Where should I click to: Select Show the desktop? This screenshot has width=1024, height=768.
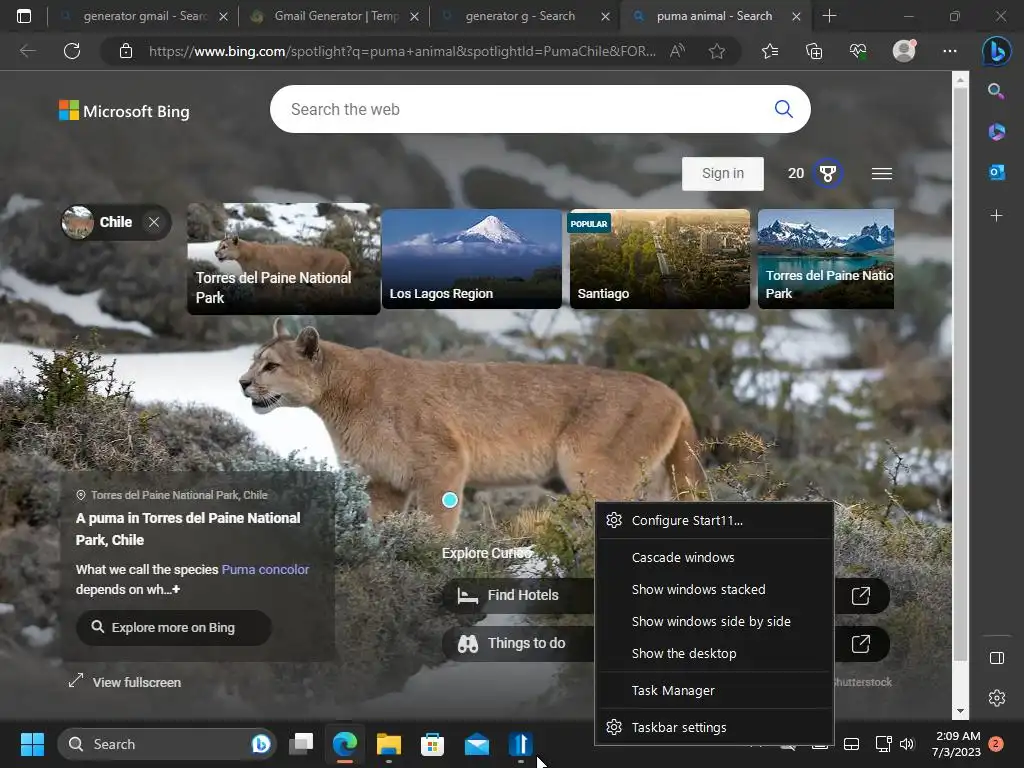pyautogui.click(x=713, y=653)
